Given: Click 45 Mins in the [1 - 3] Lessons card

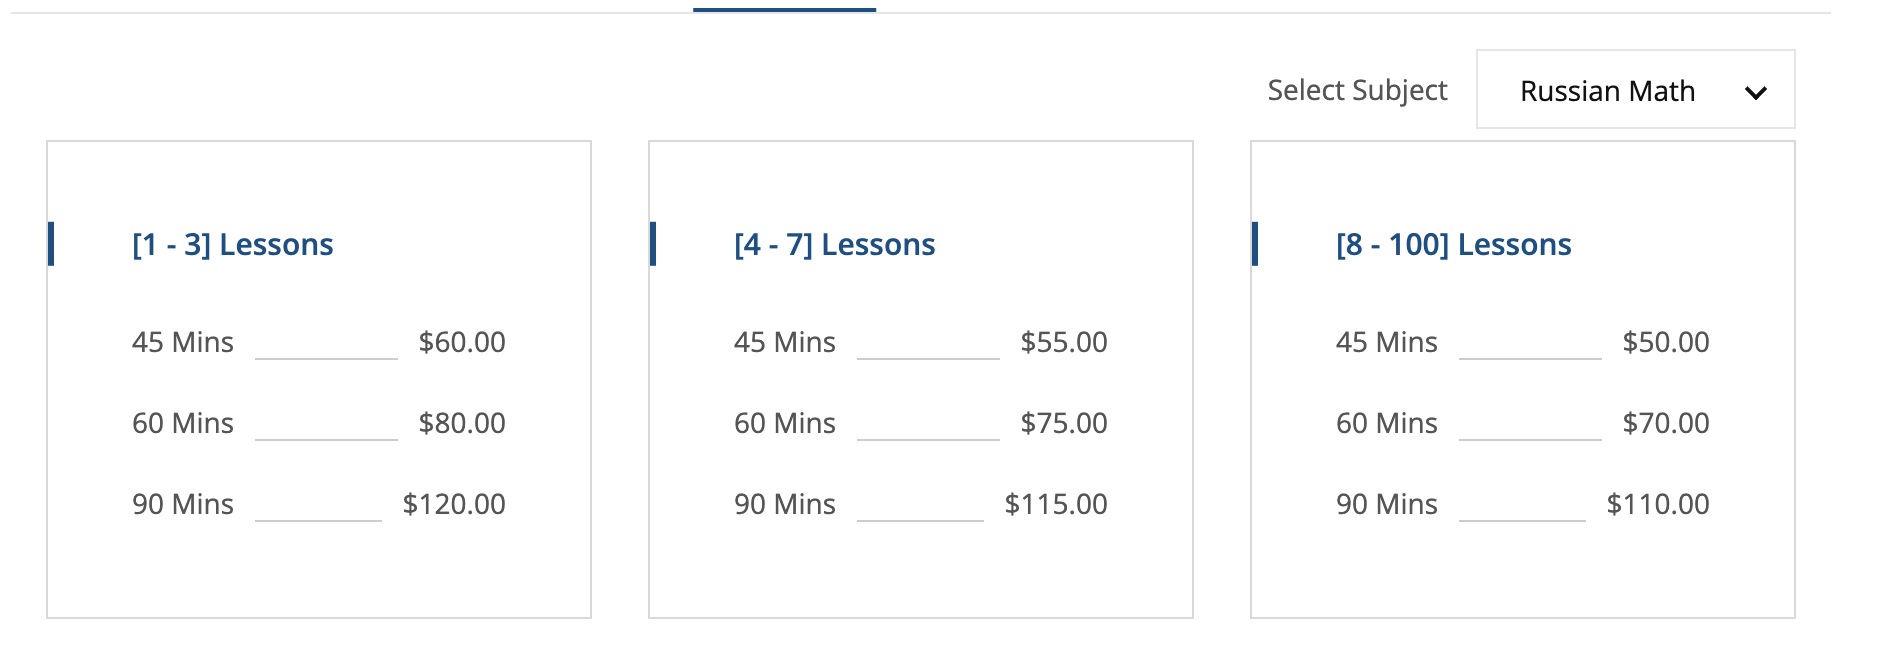Looking at the screenshot, I should [x=183, y=342].
